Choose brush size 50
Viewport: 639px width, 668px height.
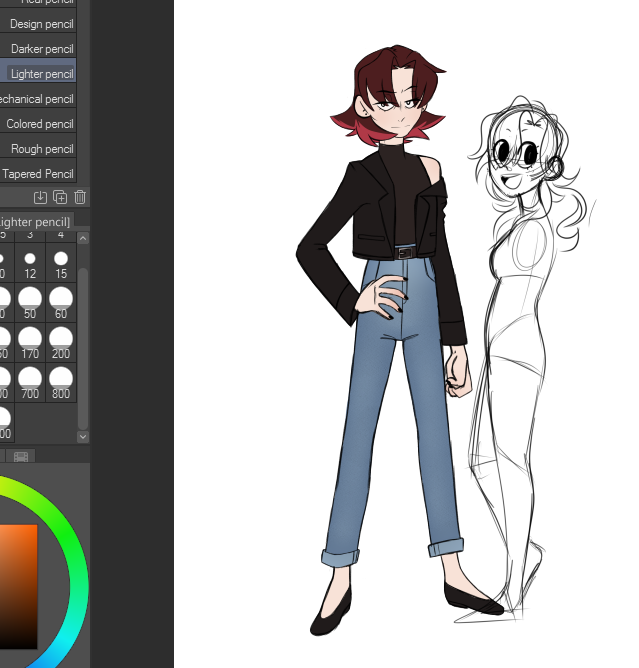[30, 303]
